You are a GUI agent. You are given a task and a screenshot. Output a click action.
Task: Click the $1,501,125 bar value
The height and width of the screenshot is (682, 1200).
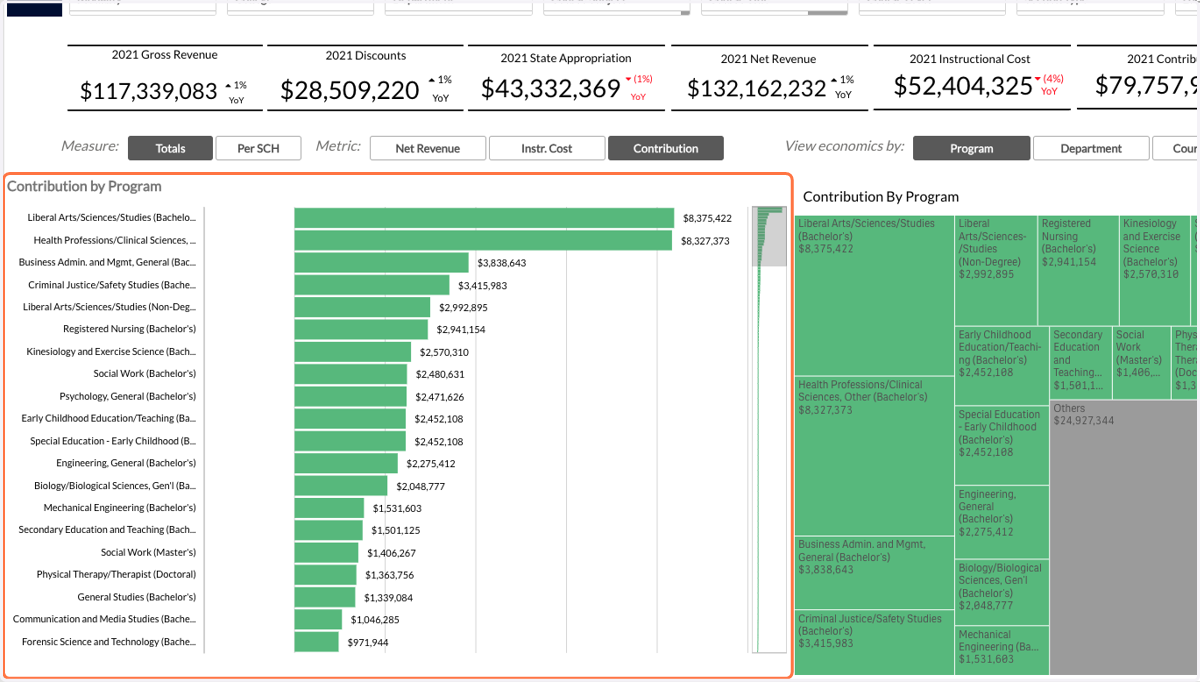(x=396, y=530)
